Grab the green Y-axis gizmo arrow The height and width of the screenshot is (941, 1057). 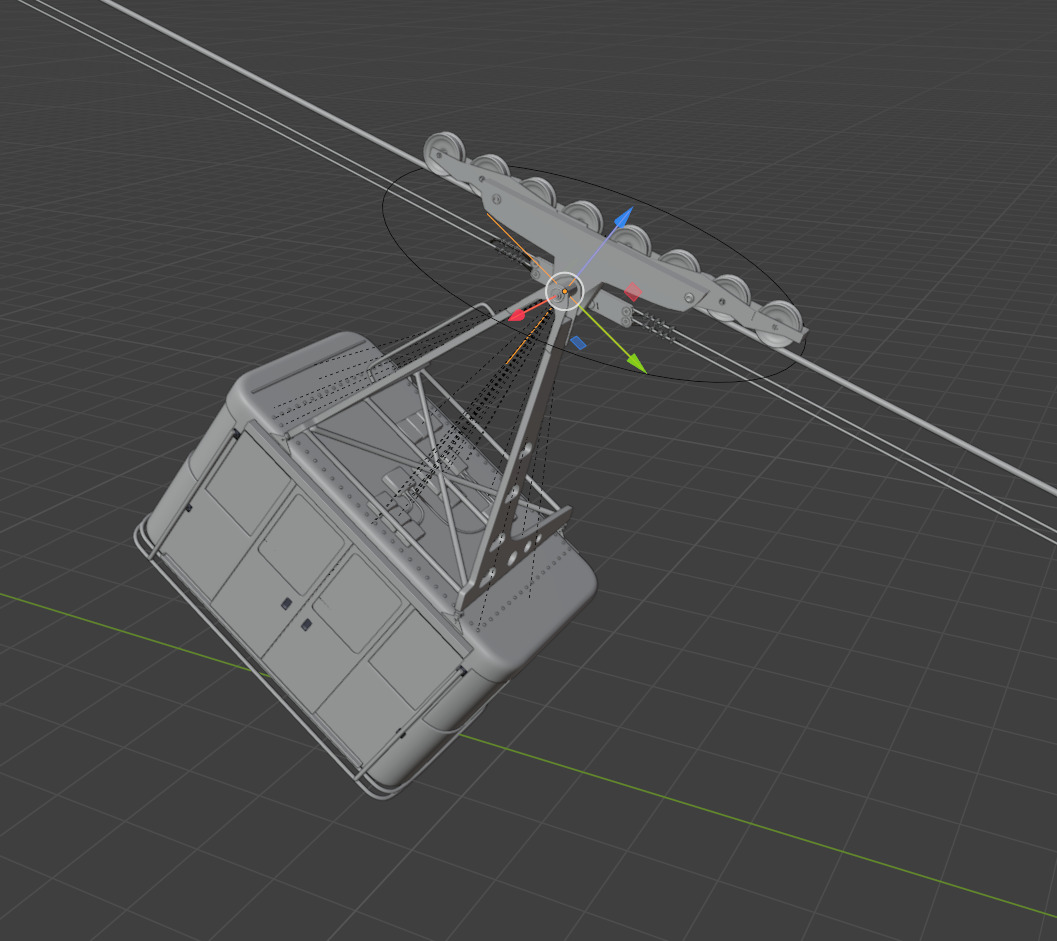point(636,363)
